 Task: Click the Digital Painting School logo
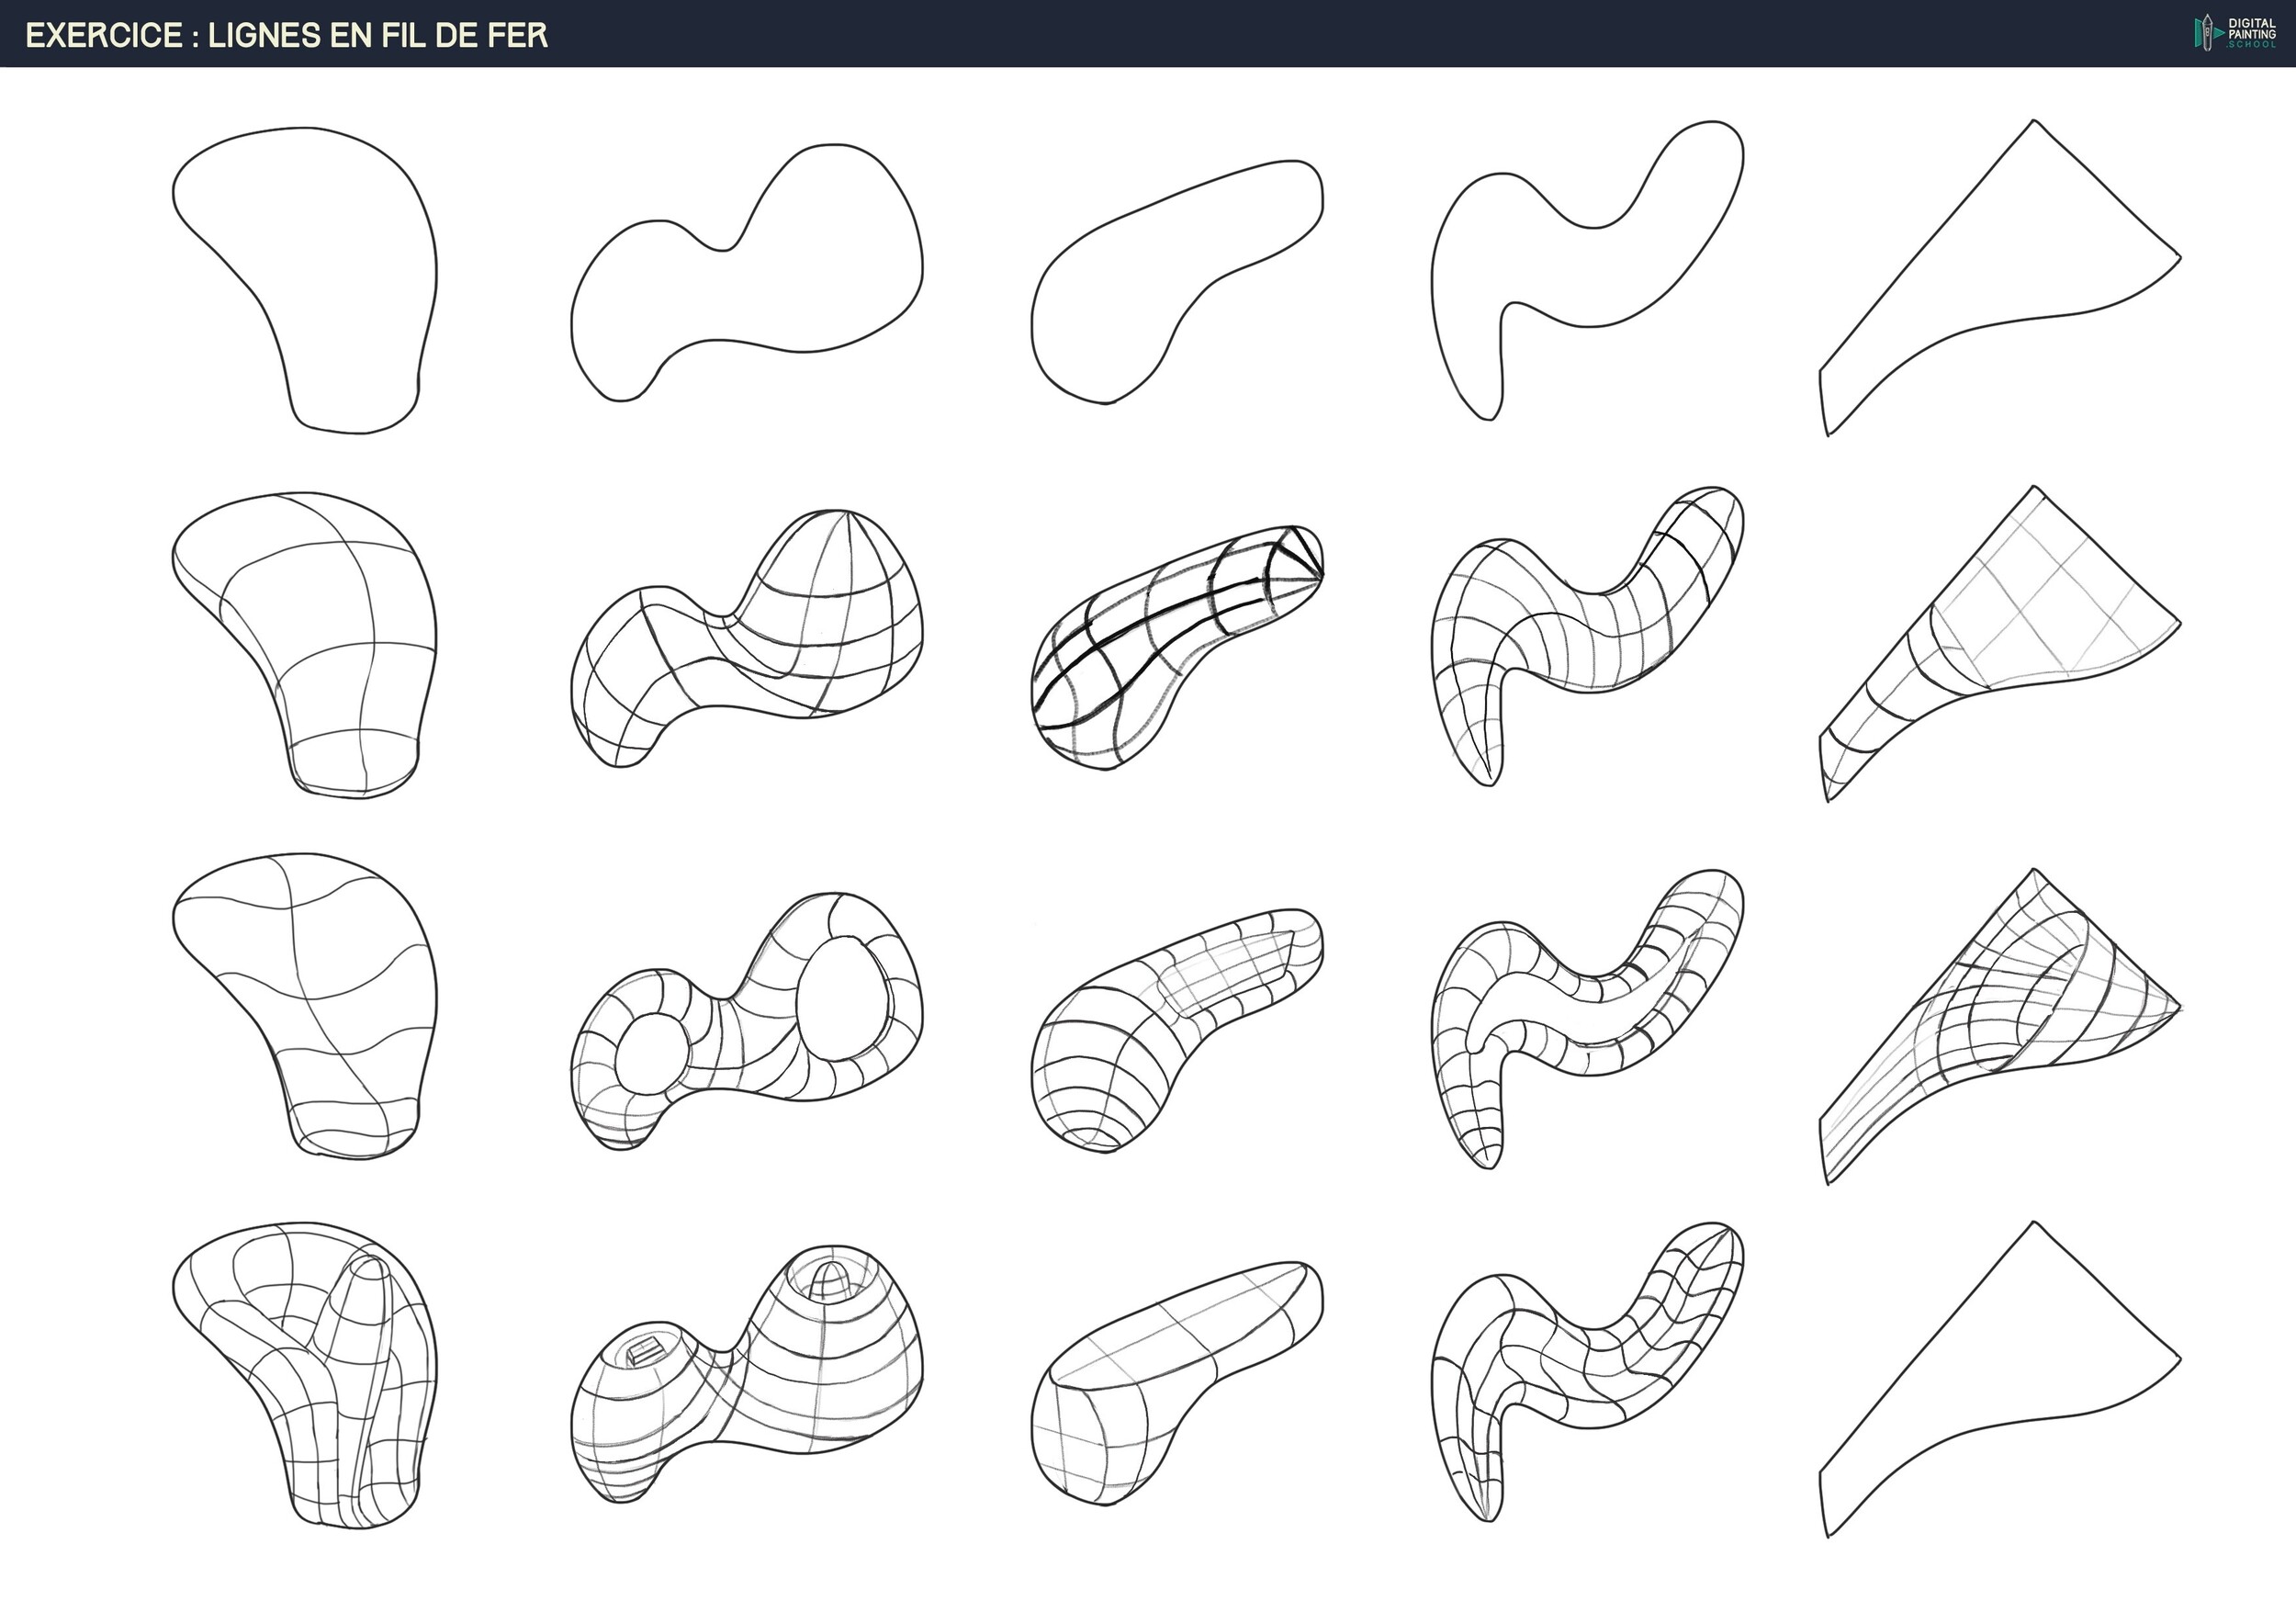[2236, 33]
